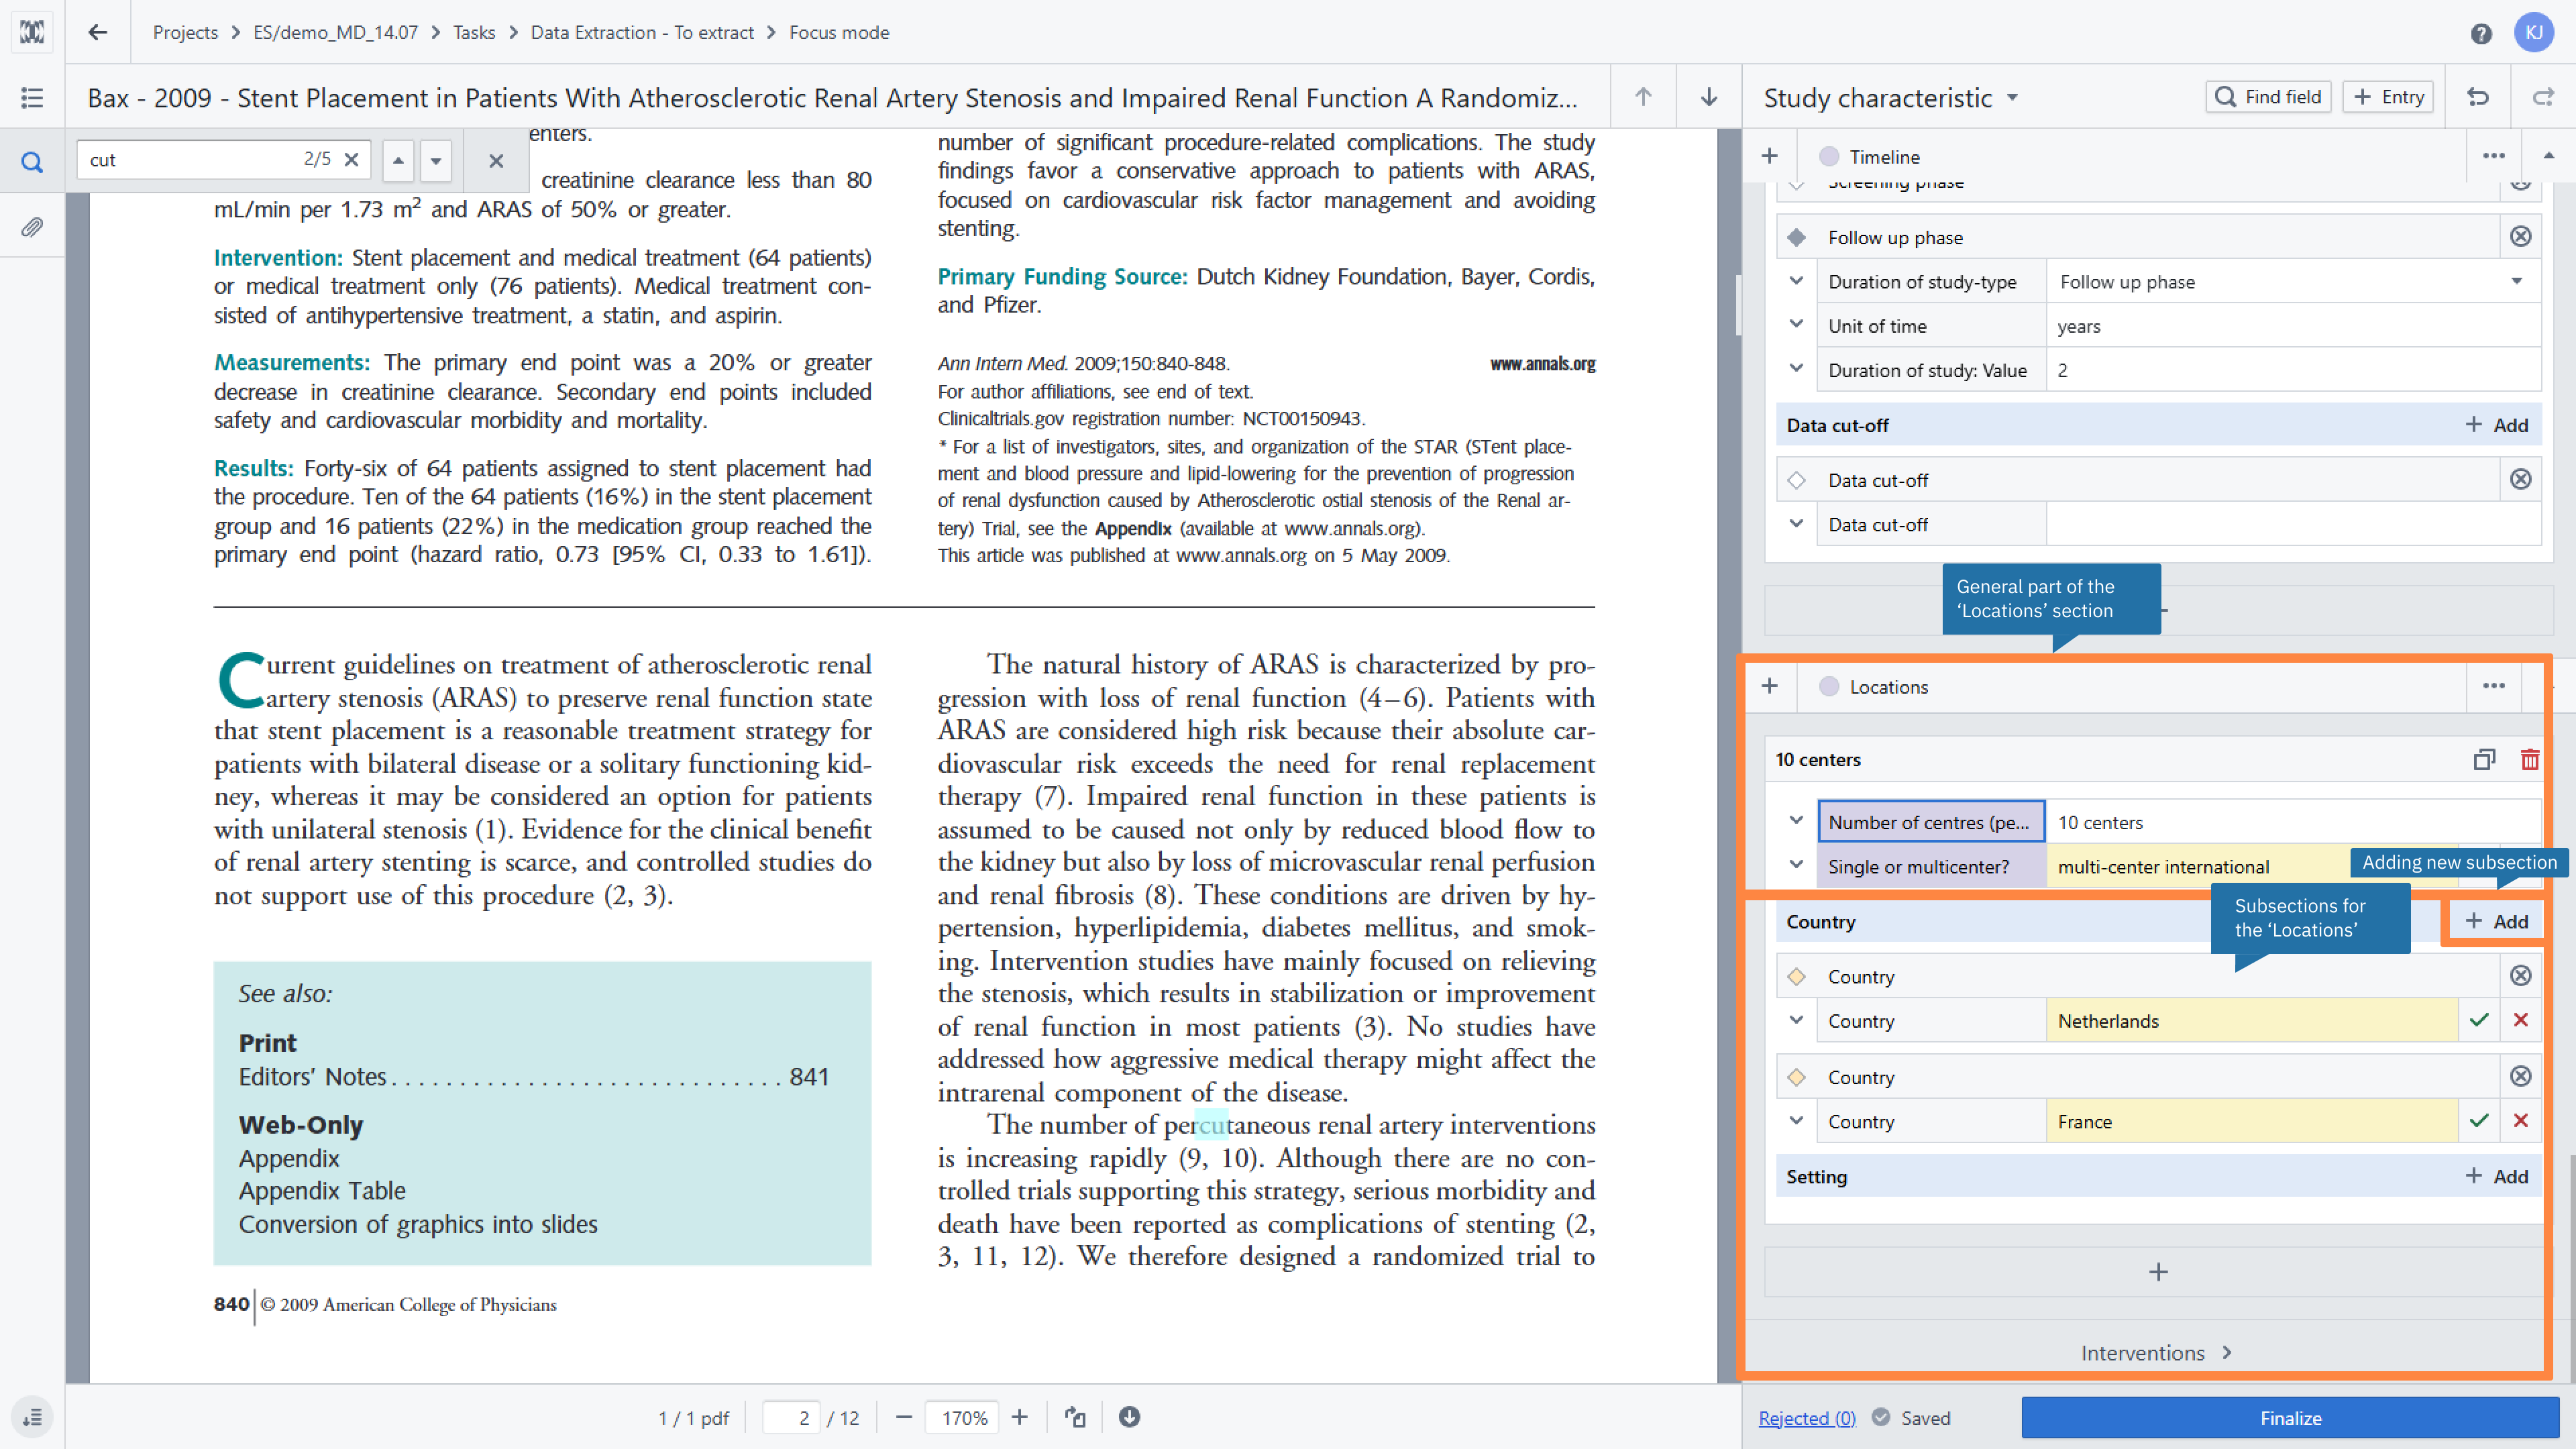Toggle the France Country entry diamond marker
Viewport: 2576px width, 1449px height.
pyautogui.click(x=1797, y=1077)
